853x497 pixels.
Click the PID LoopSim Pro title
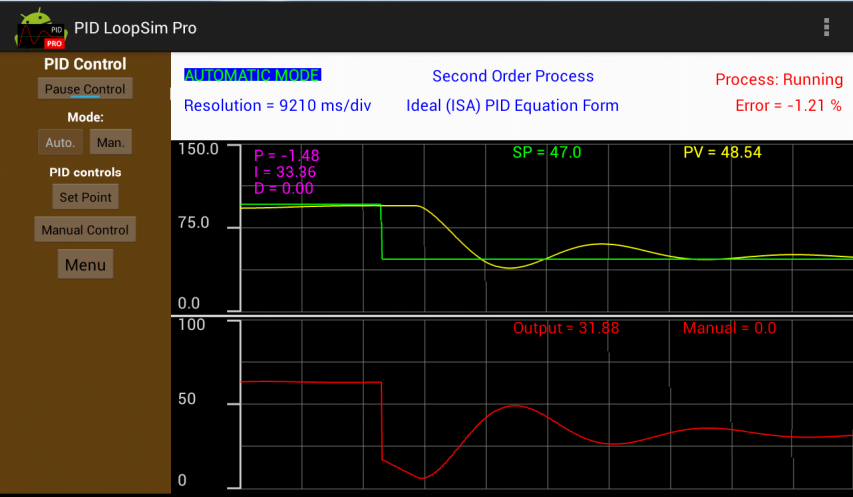135,28
